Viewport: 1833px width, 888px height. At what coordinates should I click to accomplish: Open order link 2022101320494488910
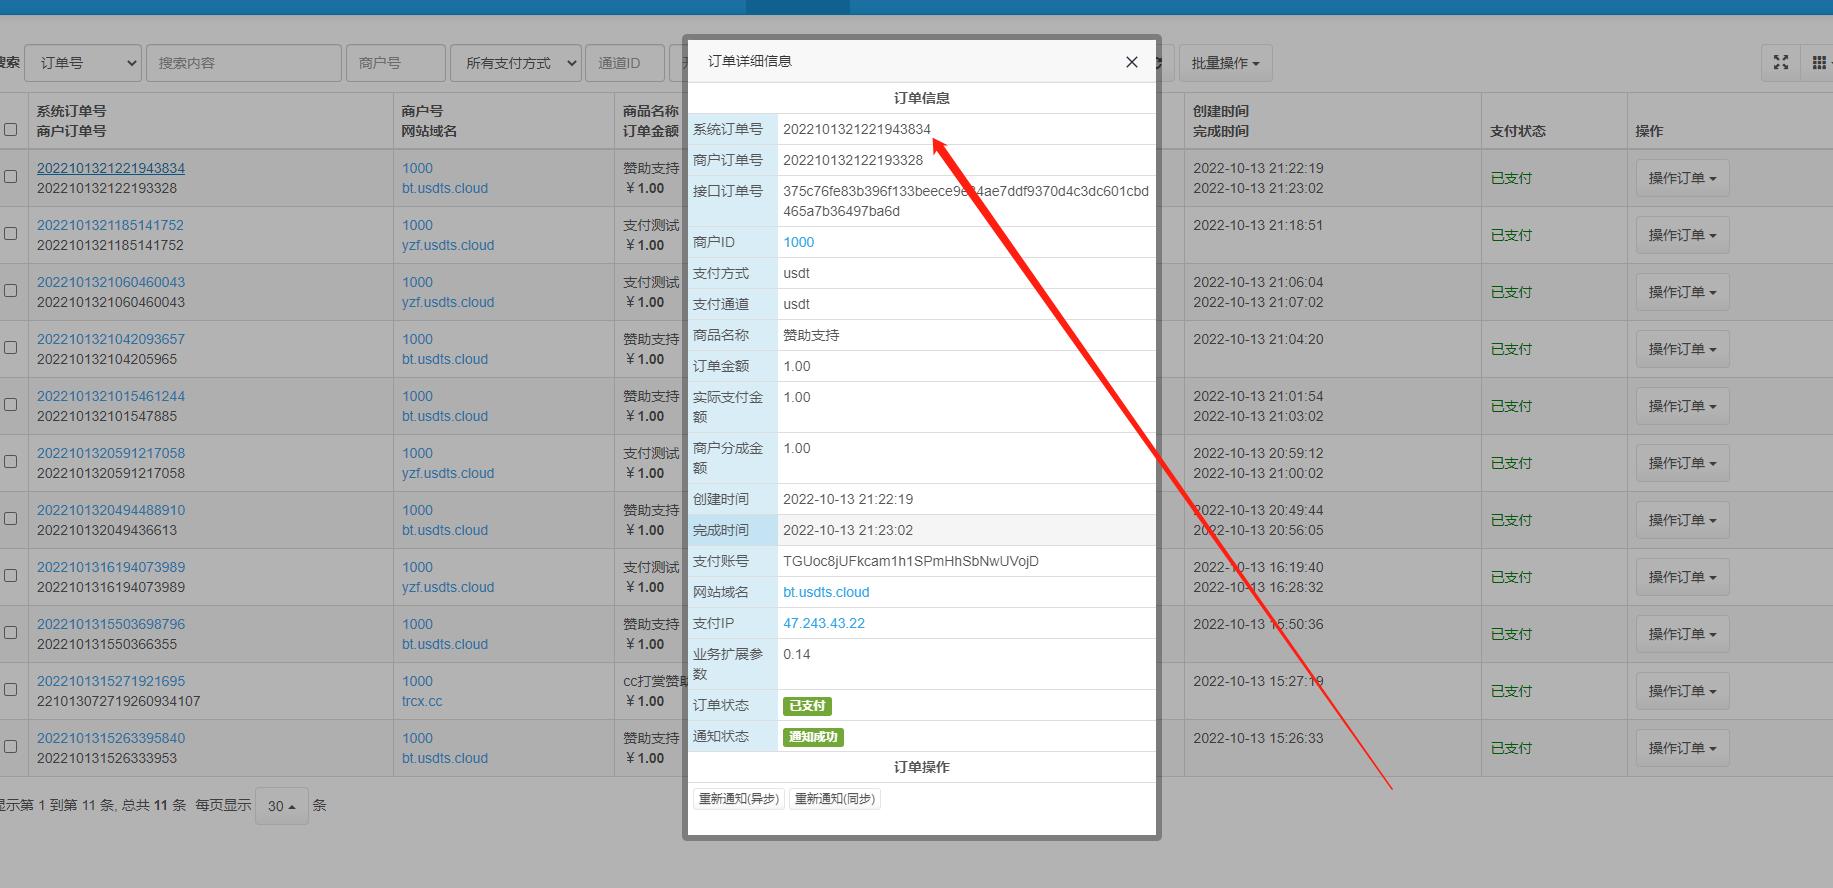111,510
